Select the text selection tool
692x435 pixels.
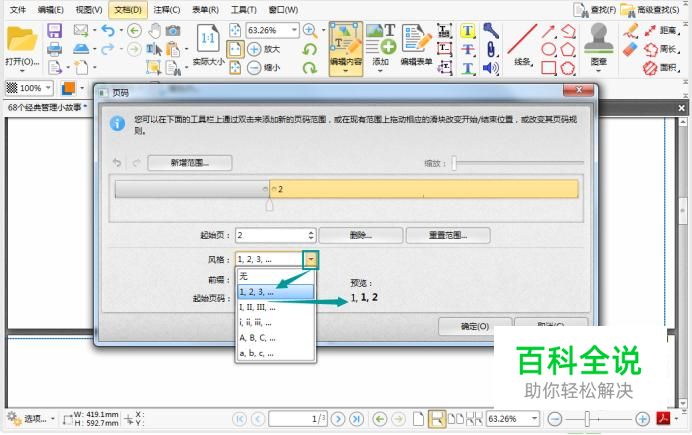tap(154, 49)
